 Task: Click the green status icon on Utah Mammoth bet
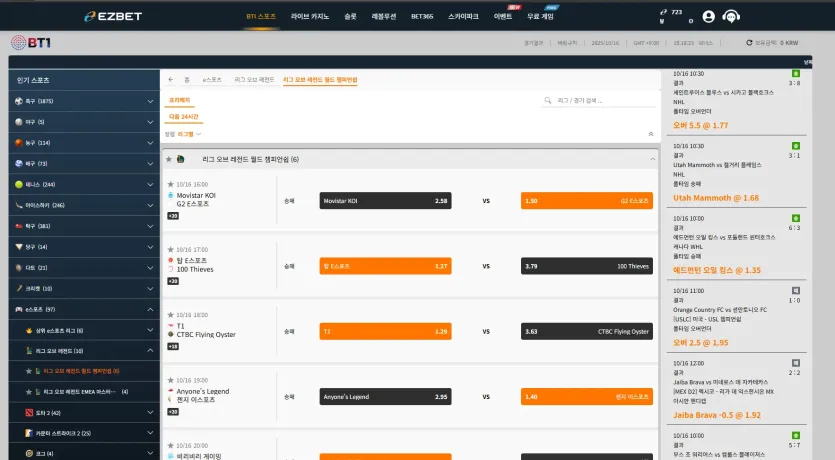tap(796, 146)
